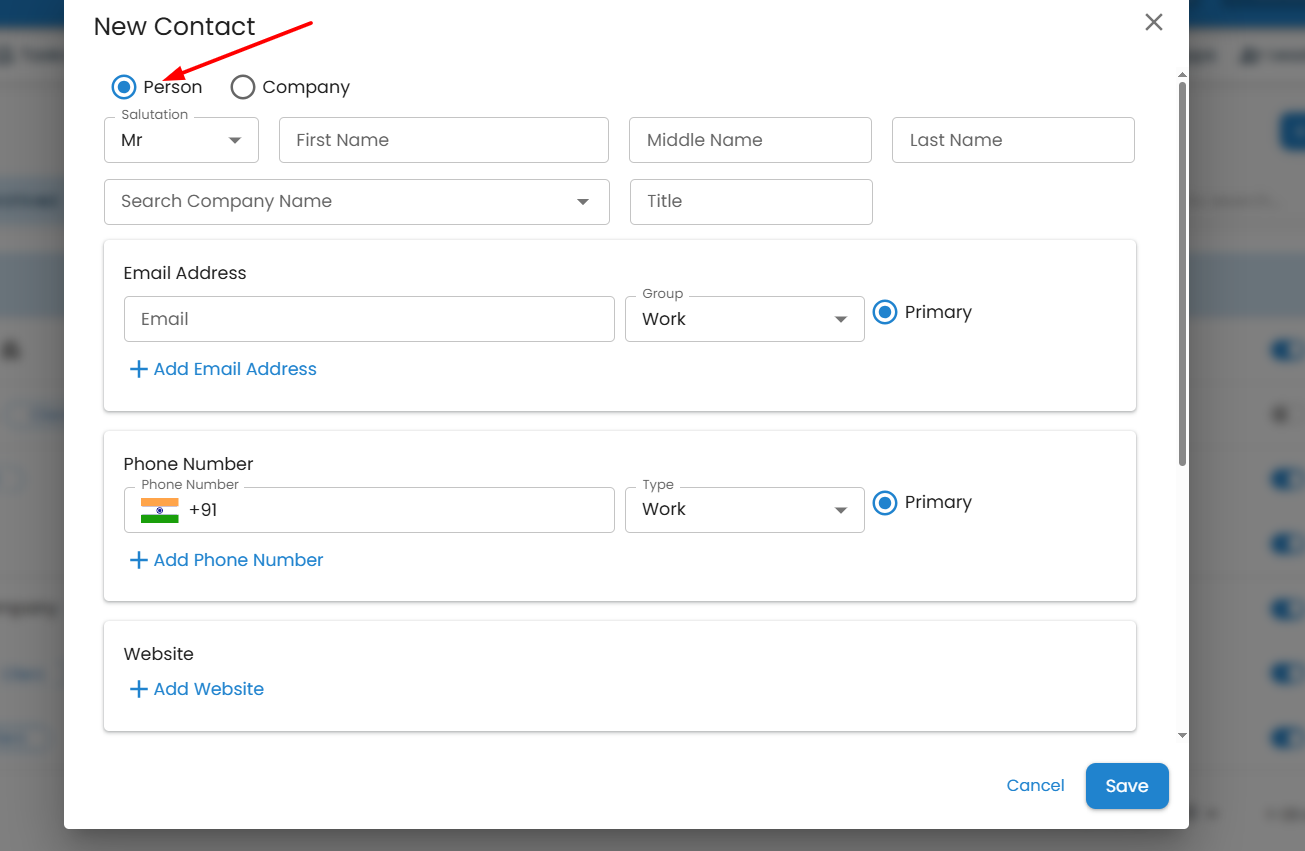Close the New Contact dialog
This screenshot has height=851, width=1305.
(1153, 22)
